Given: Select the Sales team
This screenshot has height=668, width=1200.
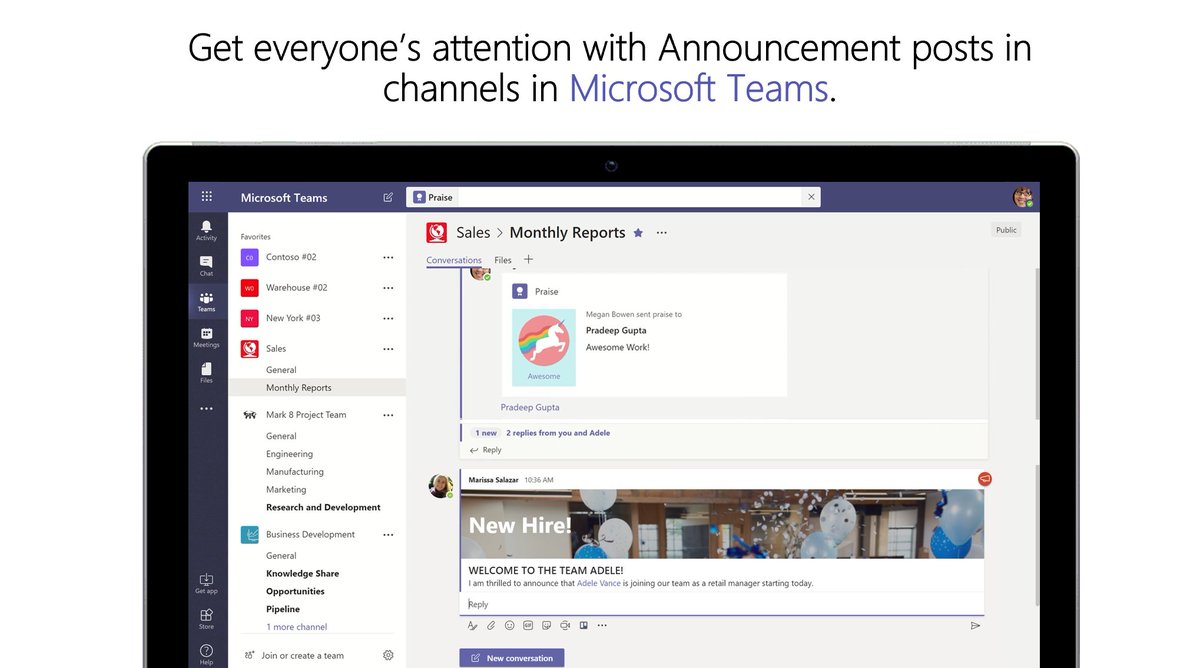Looking at the screenshot, I should (276, 349).
